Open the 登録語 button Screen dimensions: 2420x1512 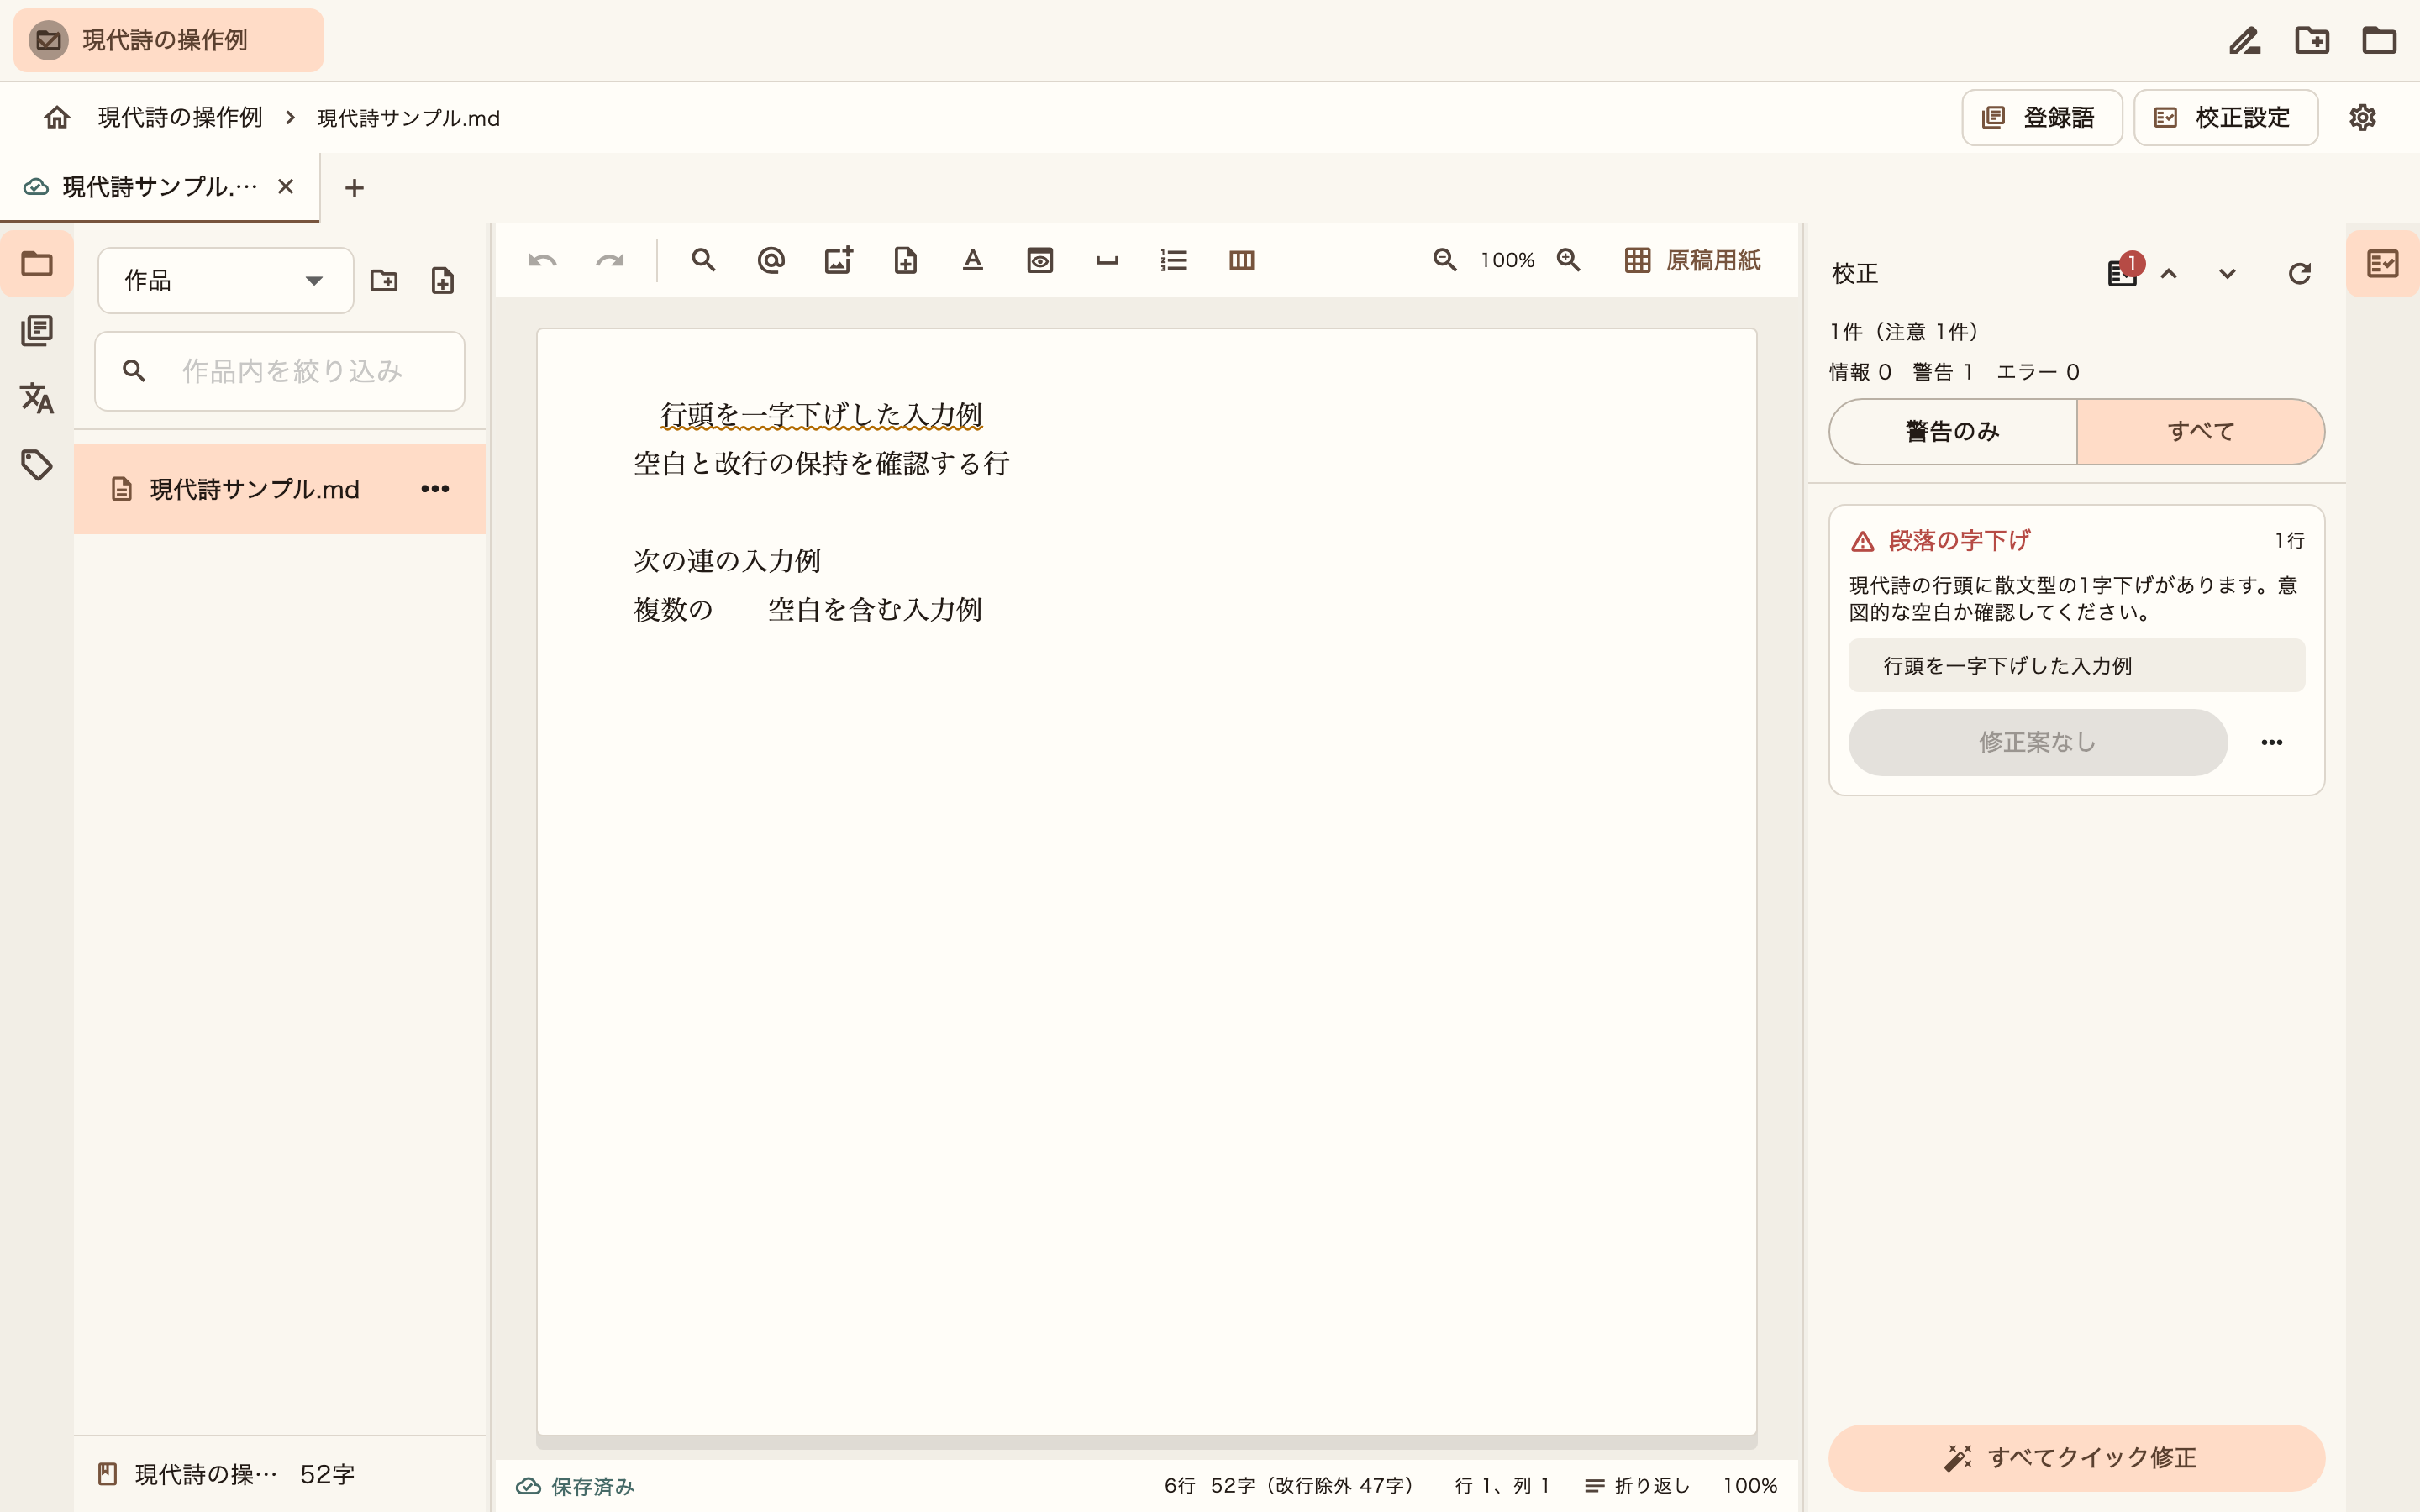[2041, 118]
